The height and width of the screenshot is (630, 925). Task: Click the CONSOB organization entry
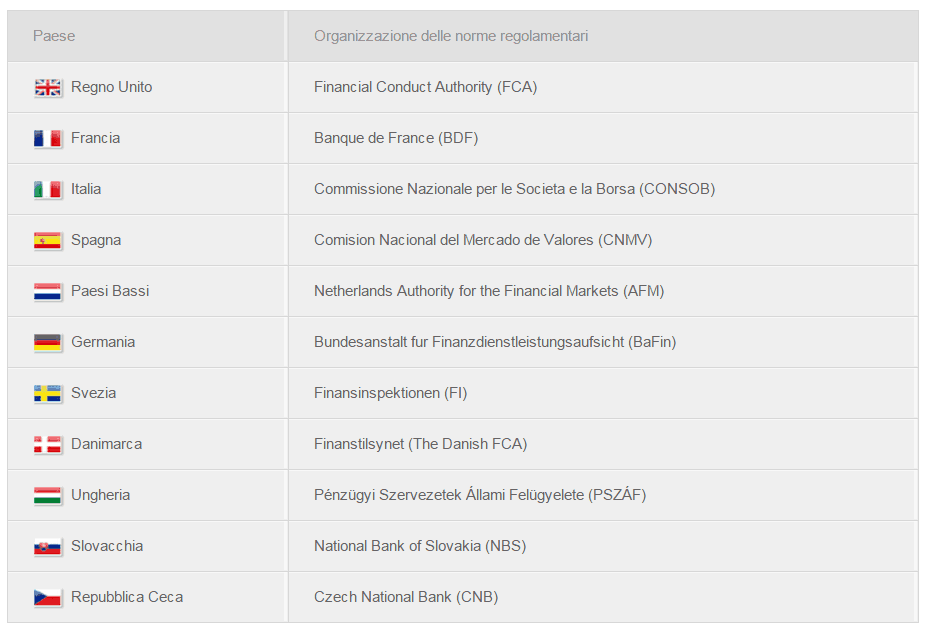click(x=514, y=189)
